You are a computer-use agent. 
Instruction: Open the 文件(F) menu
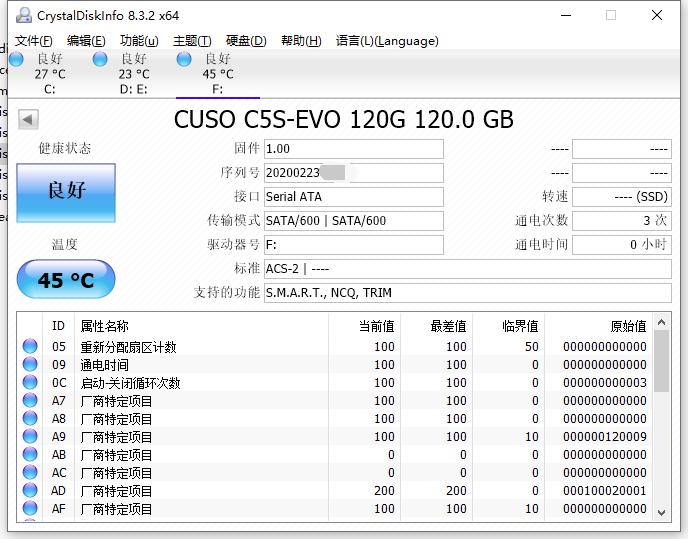pos(34,41)
